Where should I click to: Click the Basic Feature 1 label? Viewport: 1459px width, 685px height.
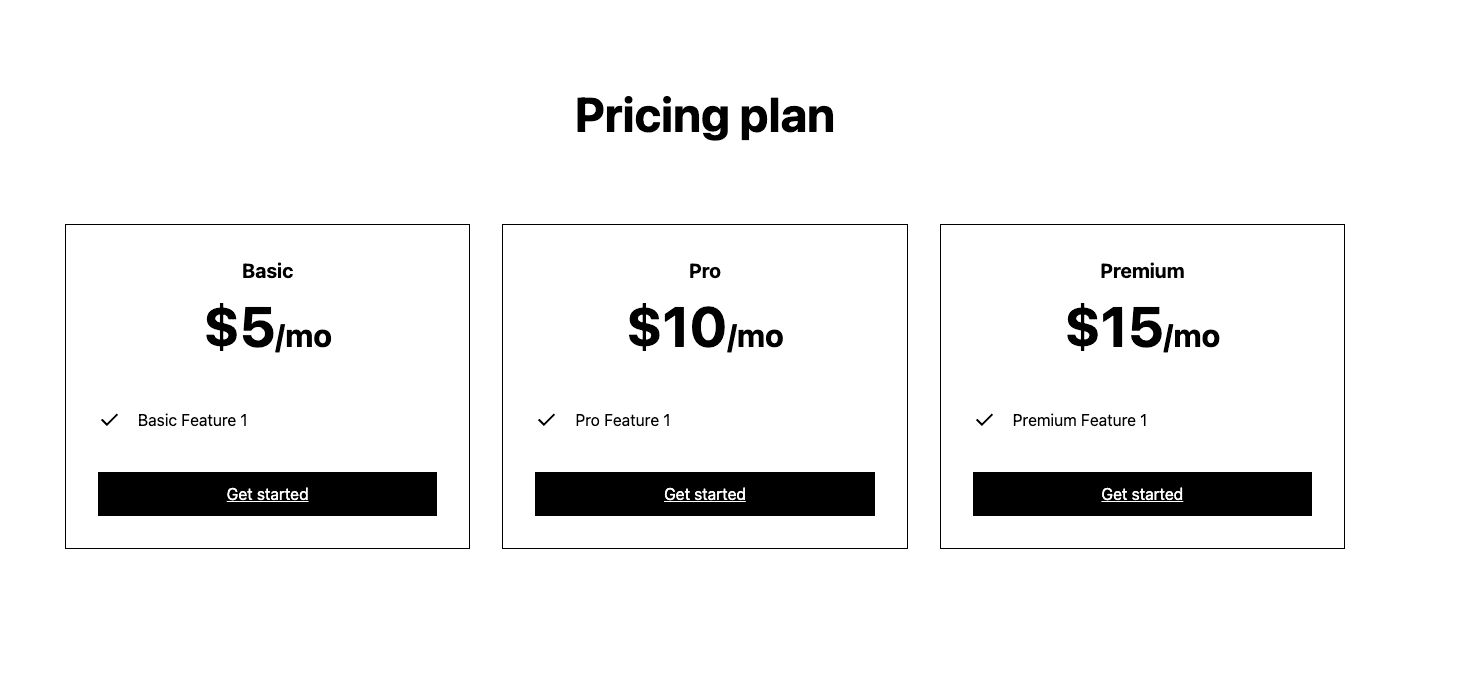[x=192, y=420]
